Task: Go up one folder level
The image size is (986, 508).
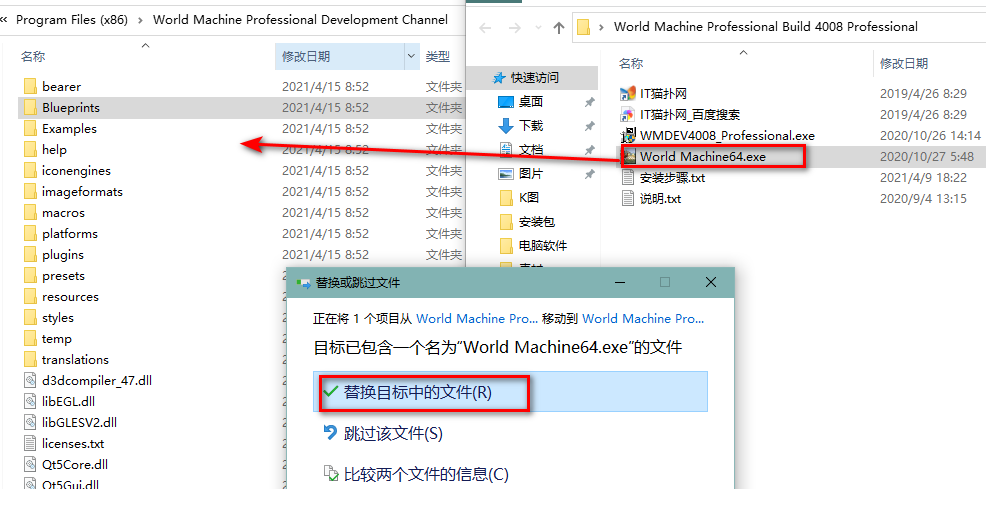Action: 558,28
